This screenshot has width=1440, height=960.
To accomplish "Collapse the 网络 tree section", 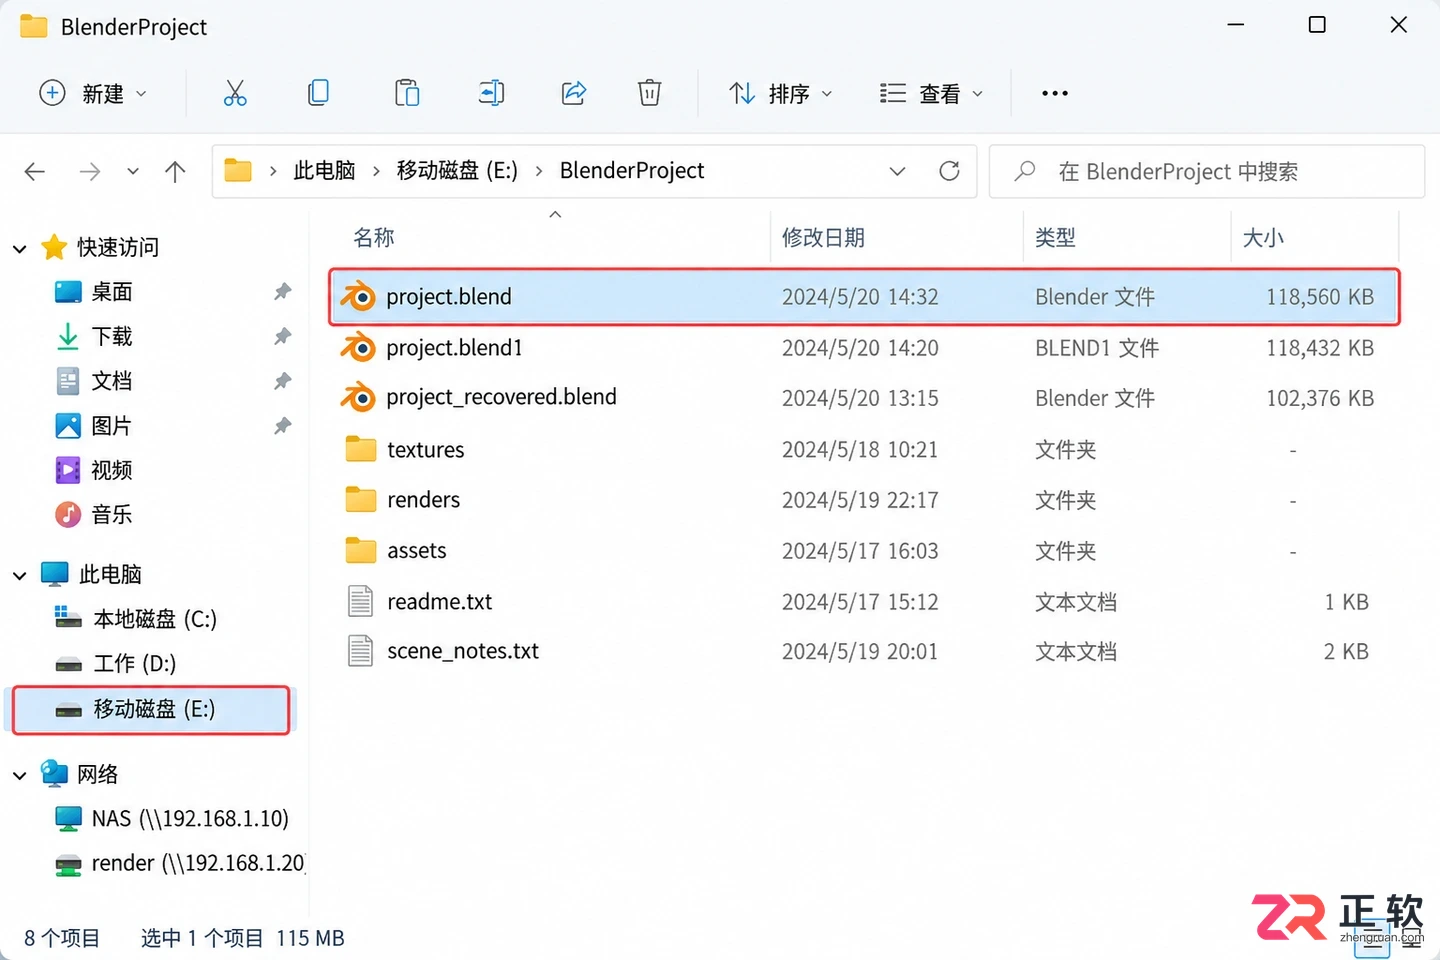I will 19,775.
